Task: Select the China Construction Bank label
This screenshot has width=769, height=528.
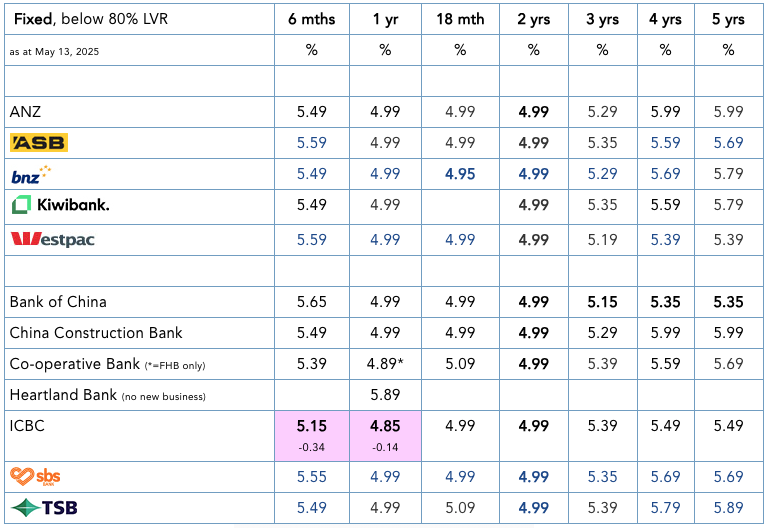Action: [96, 333]
